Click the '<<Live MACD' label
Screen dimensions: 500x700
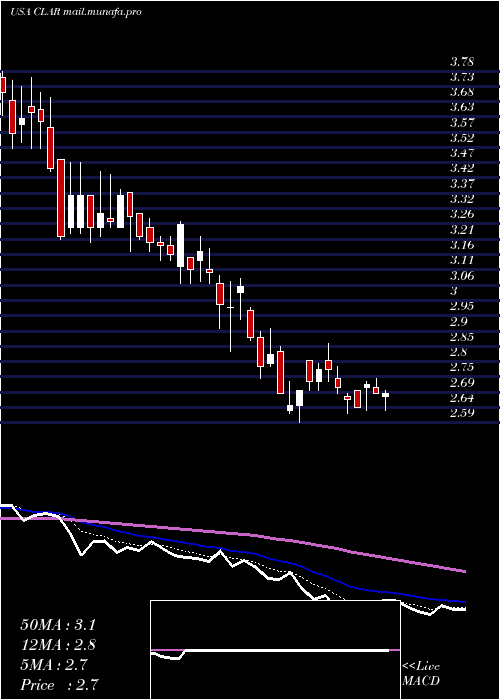(x=421, y=674)
